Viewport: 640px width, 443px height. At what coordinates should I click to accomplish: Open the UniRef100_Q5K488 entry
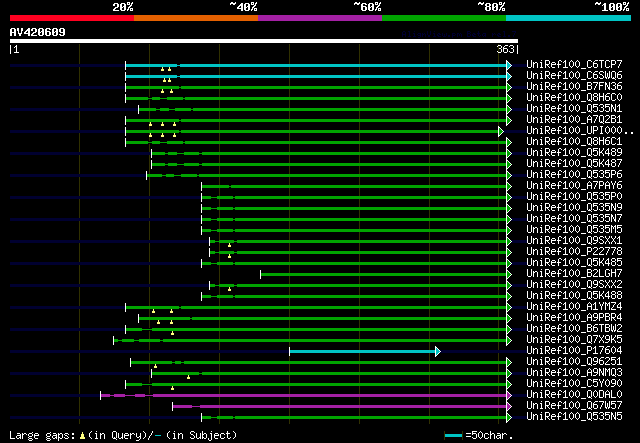click(x=574, y=296)
